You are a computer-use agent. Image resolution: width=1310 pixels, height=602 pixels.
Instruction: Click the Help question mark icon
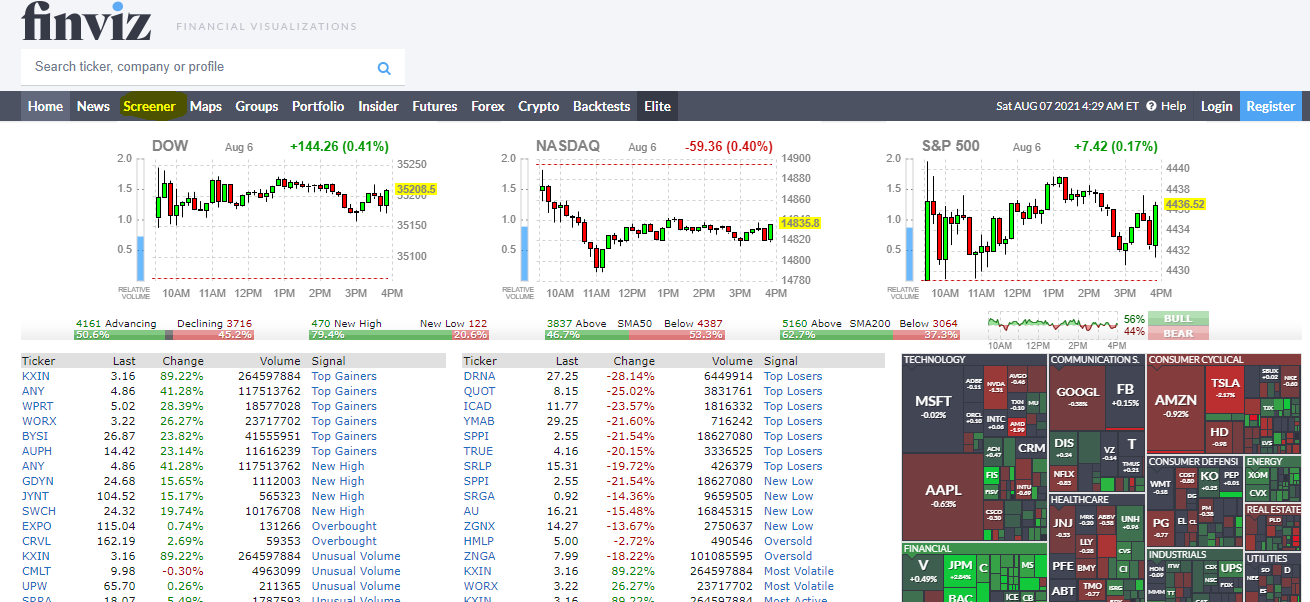point(1151,106)
